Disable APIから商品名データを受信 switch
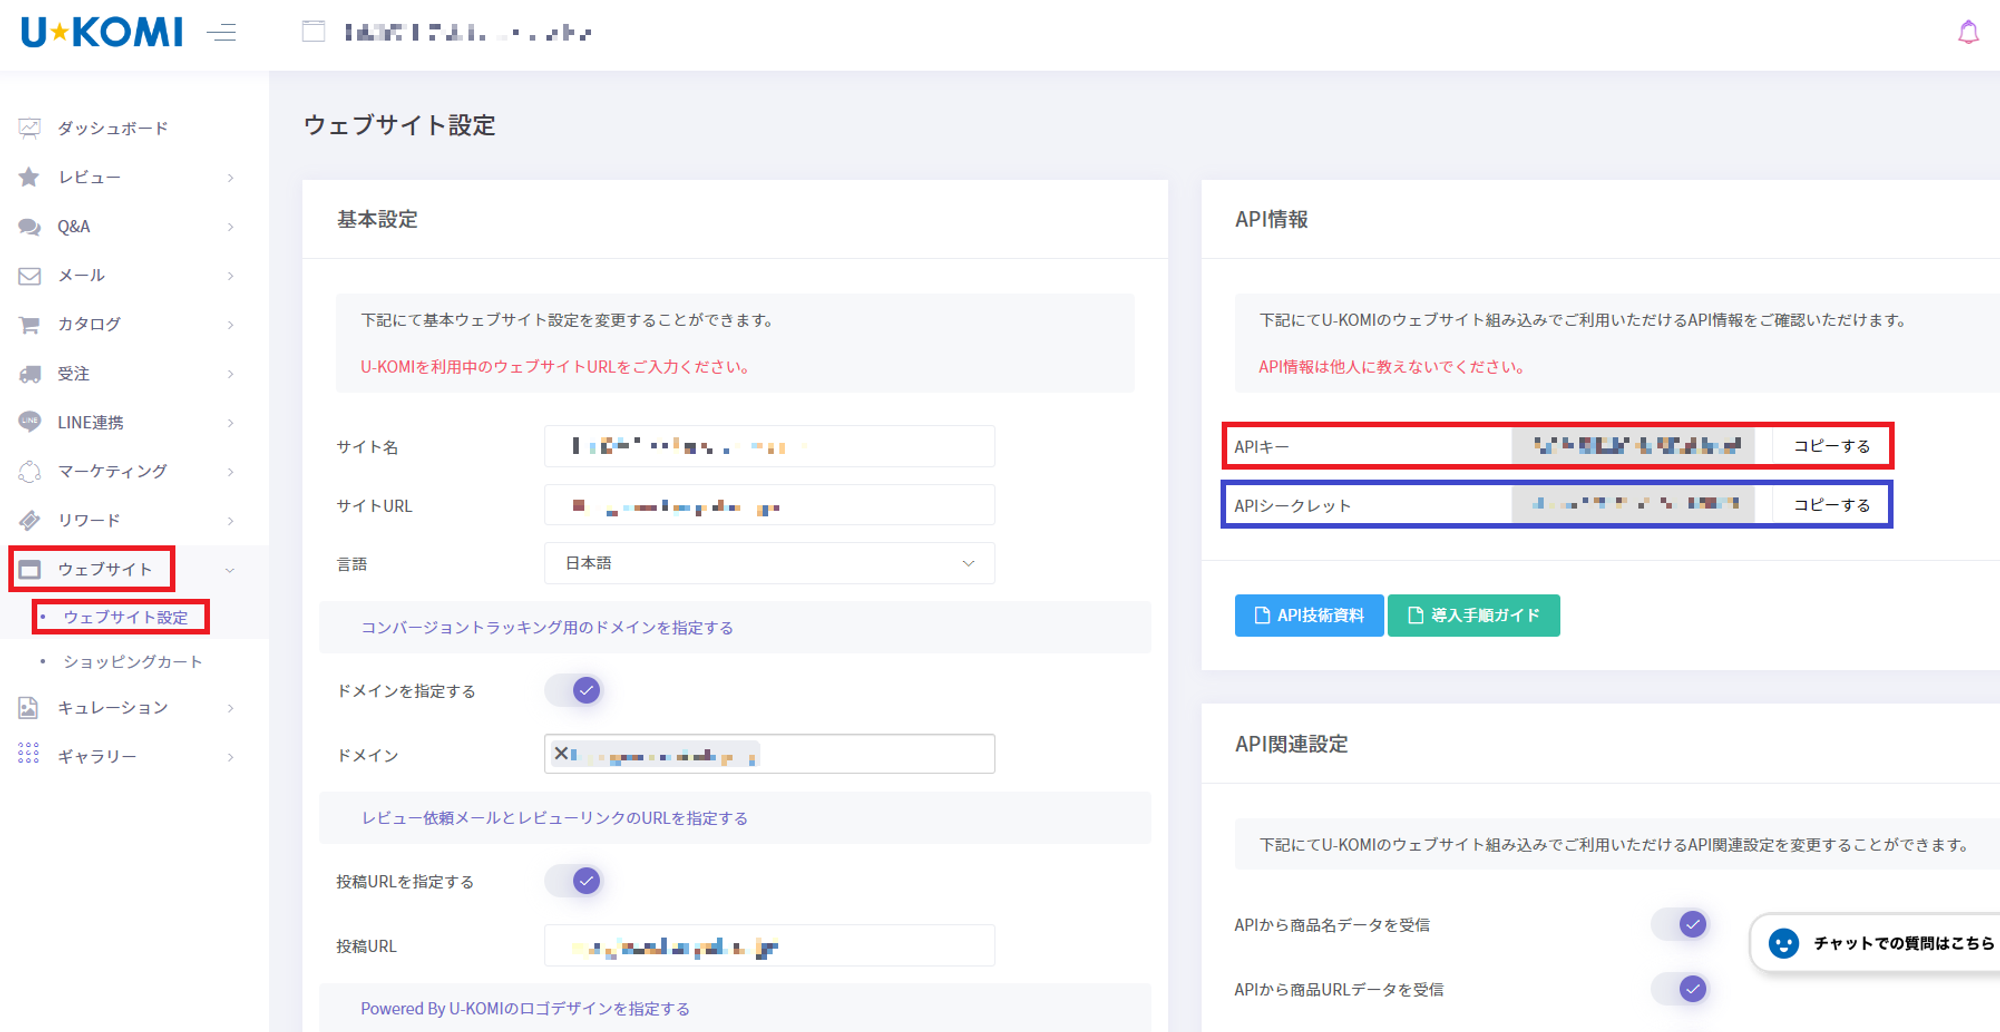Screen dimensions: 2000x1032 pyautogui.click(x=1681, y=924)
